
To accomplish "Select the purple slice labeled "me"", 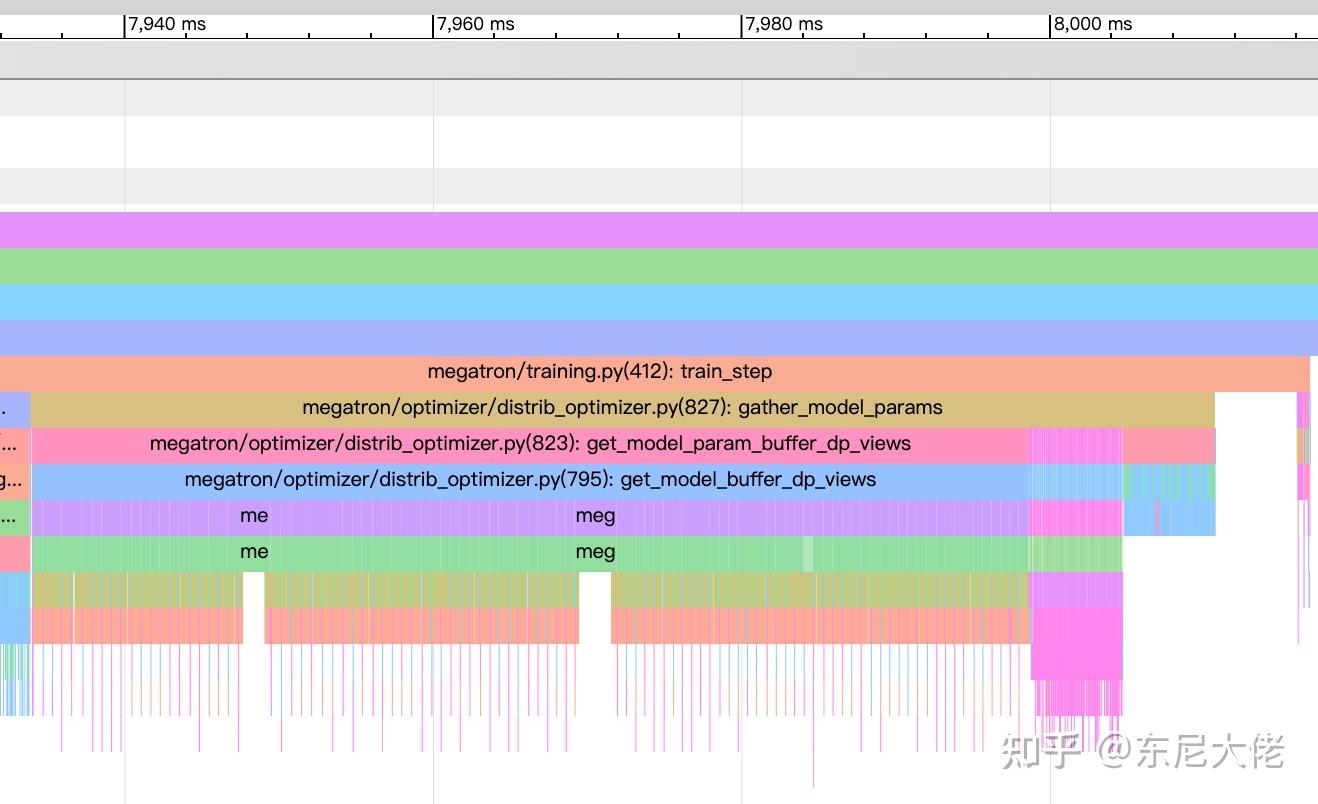I will pyautogui.click(x=254, y=516).
